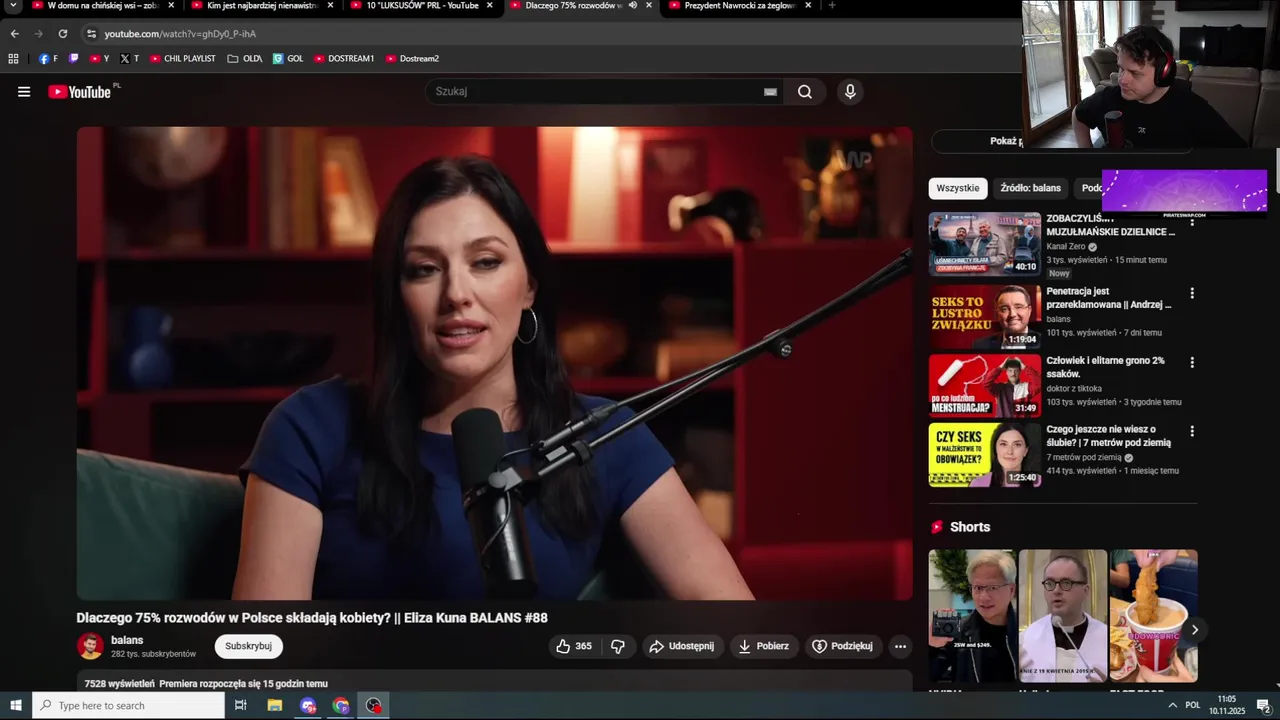Open the Twitch bookmark
Image resolution: width=1280 pixels, height=720 pixels.
[x=73, y=58]
